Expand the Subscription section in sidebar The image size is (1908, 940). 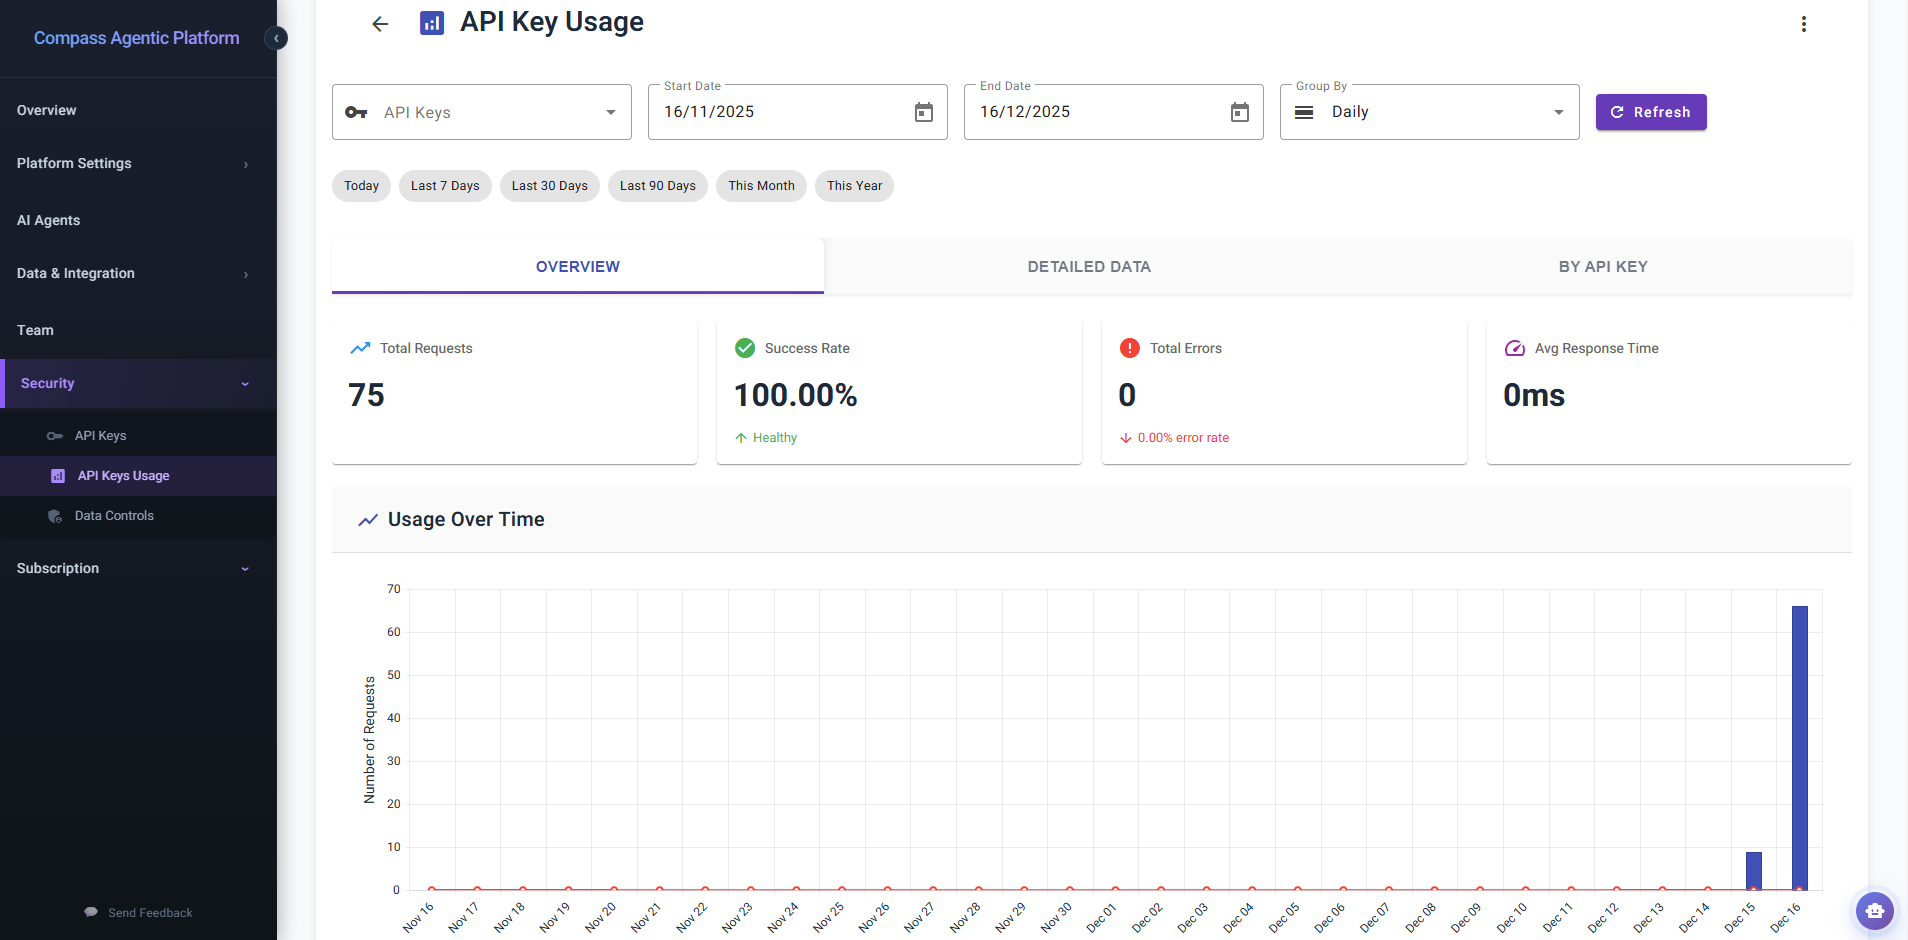click(245, 568)
